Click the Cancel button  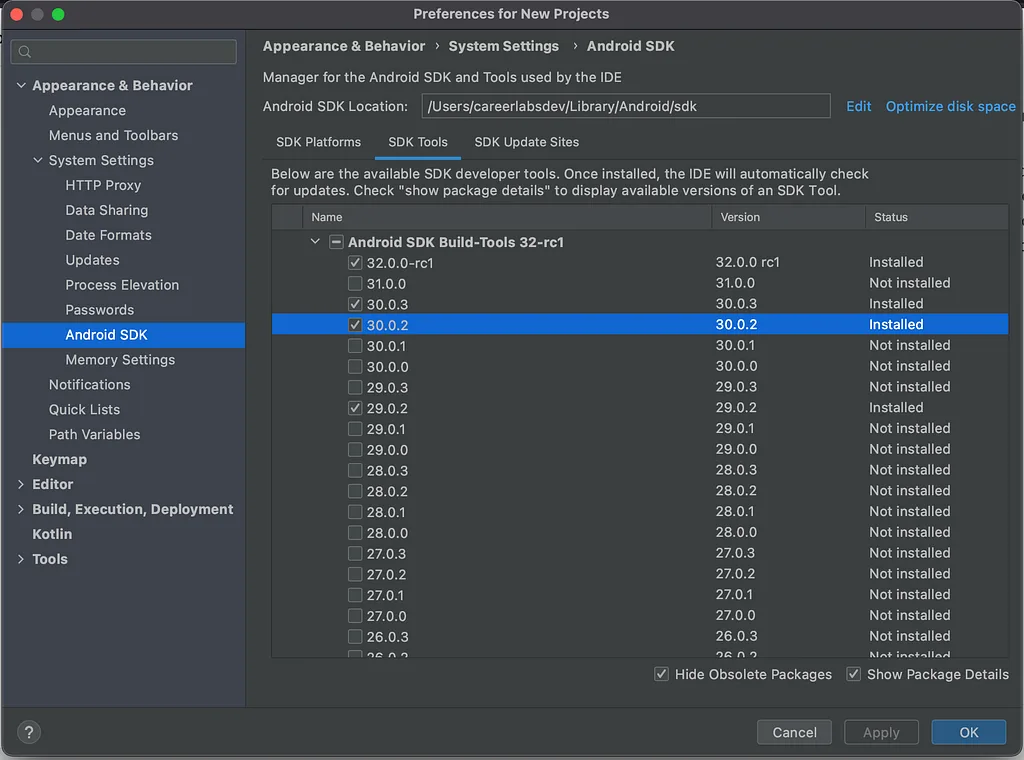(x=794, y=732)
